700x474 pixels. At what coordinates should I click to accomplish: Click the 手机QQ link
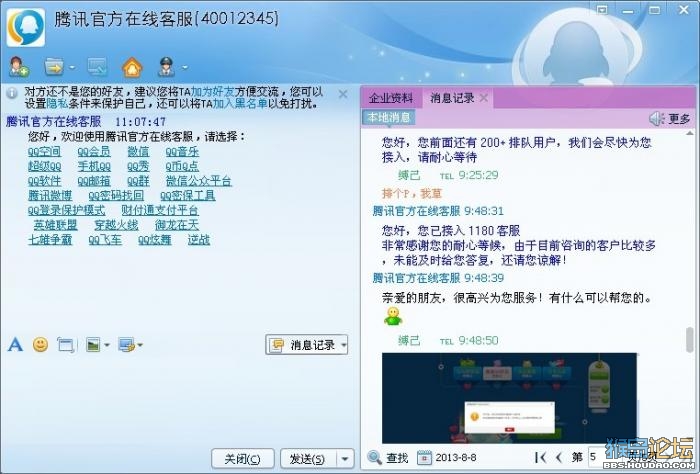coord(94,166)
